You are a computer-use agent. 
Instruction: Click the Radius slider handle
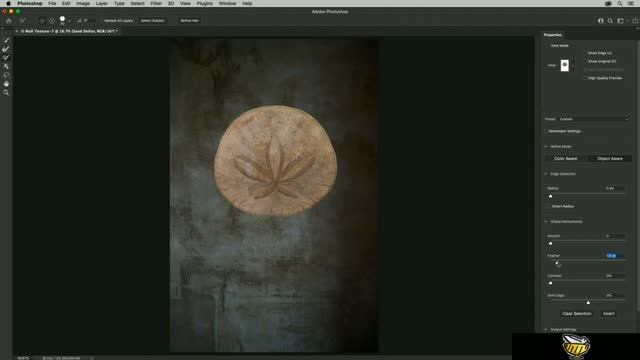[550, 196]
